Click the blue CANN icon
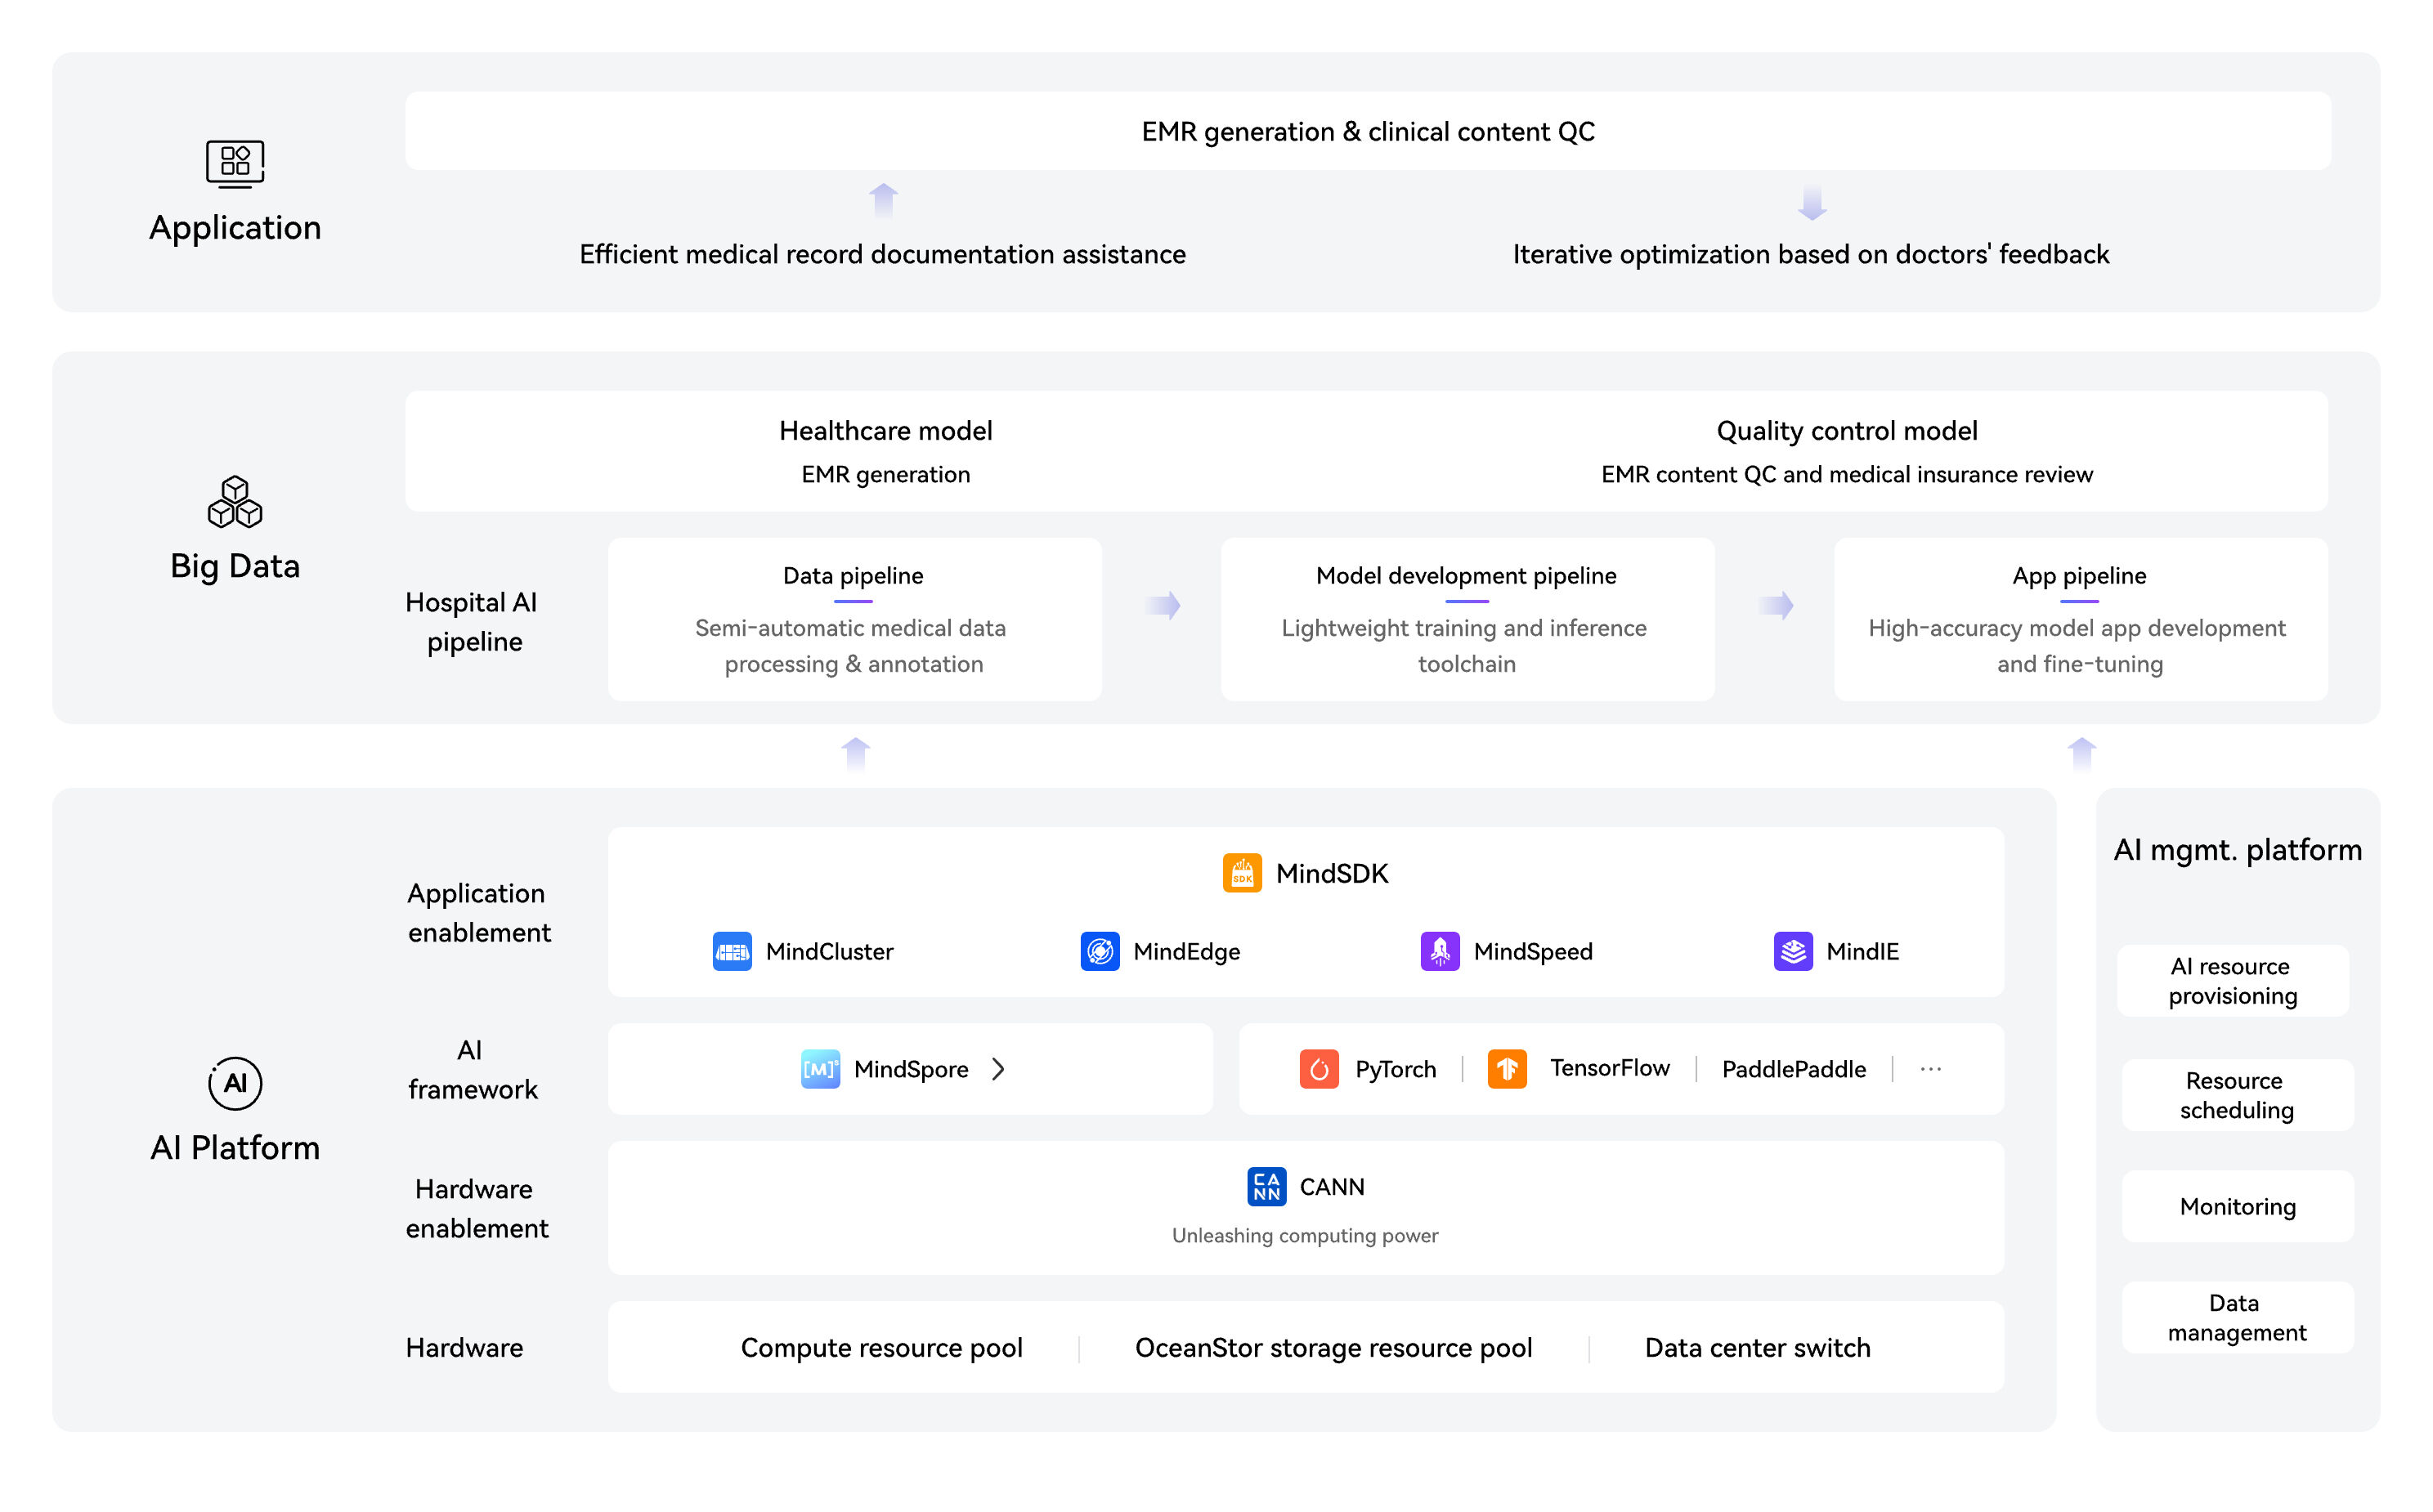Viewport: 2433px width, 1512px height. click(1267, 1187)
